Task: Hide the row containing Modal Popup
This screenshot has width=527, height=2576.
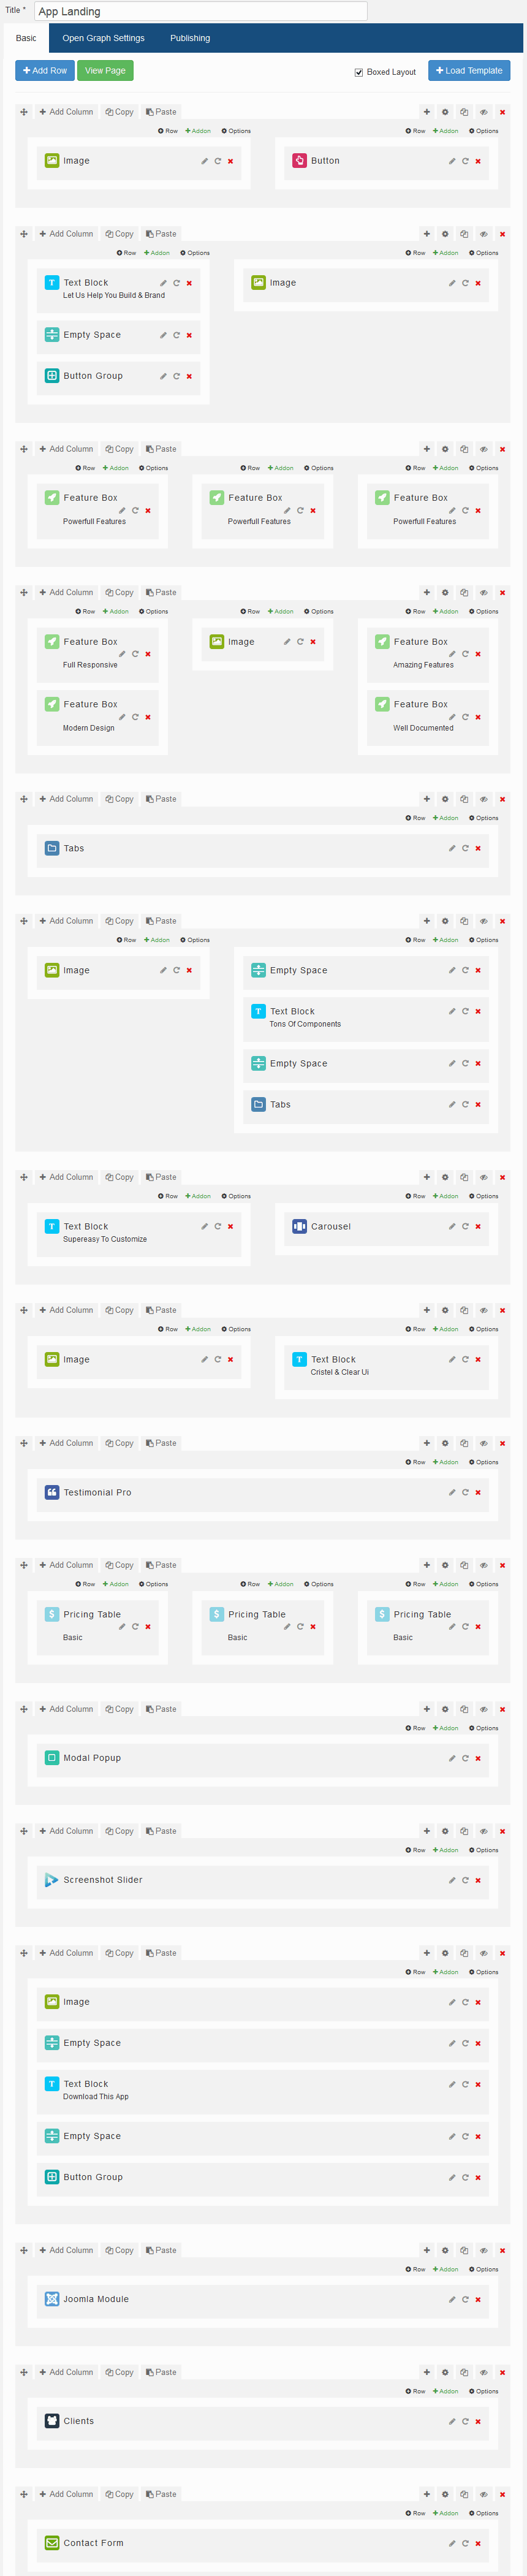Action: (484, 1710)
